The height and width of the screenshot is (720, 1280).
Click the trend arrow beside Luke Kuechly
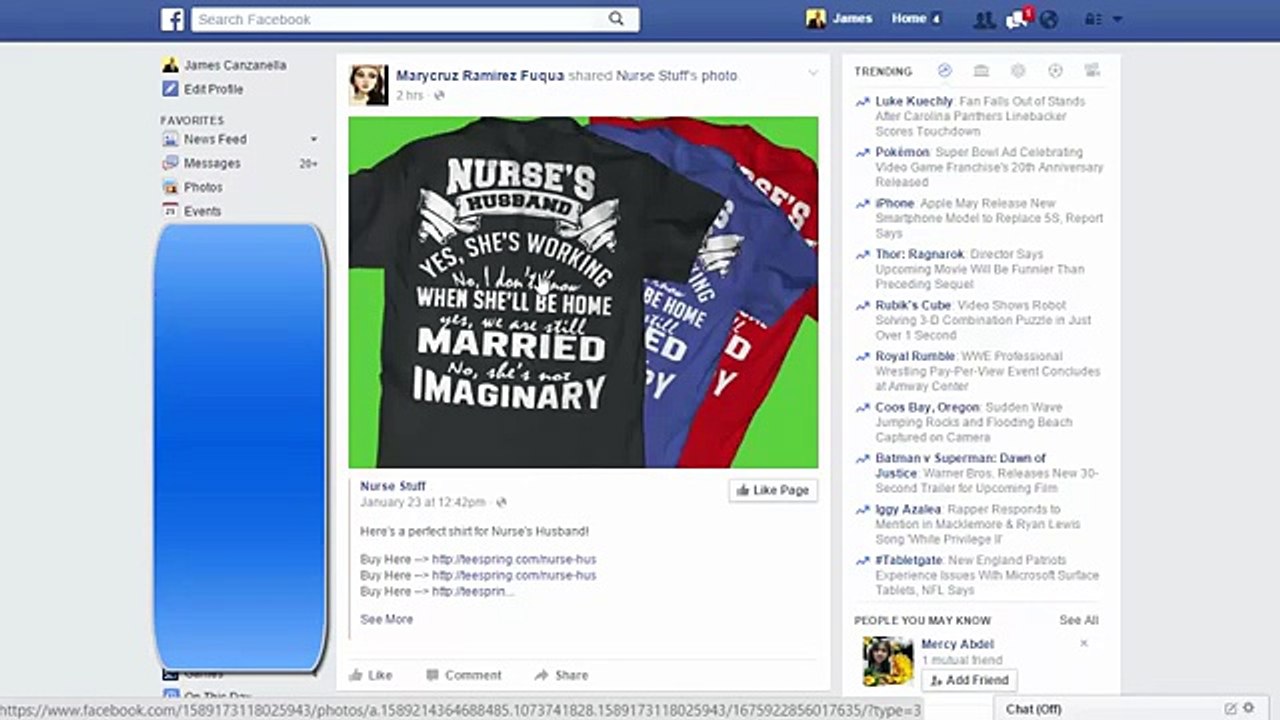862,102
